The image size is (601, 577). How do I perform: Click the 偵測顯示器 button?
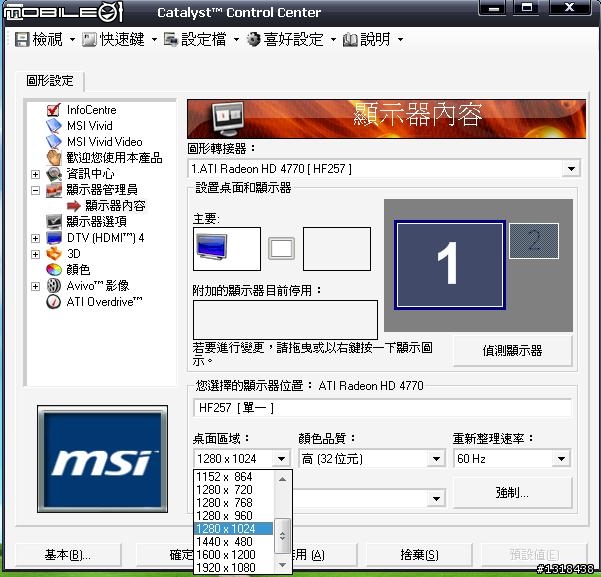pos(512,351)
